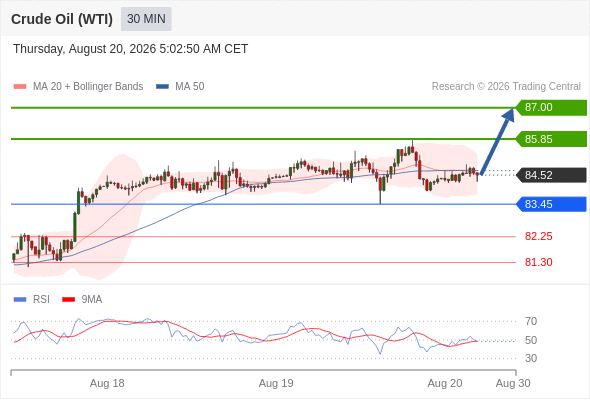Click the Aug 20 date on the axis

click(445, 383)
